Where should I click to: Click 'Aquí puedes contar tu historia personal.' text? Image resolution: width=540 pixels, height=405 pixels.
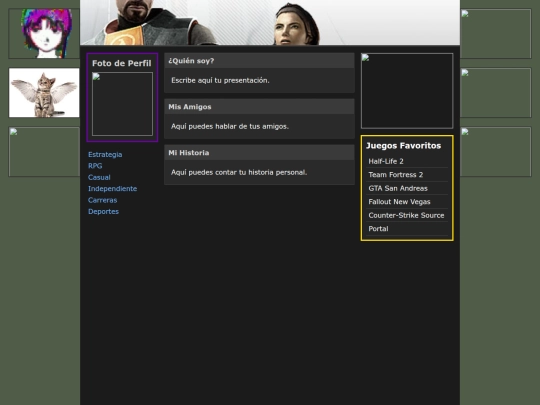coord(239,172)
